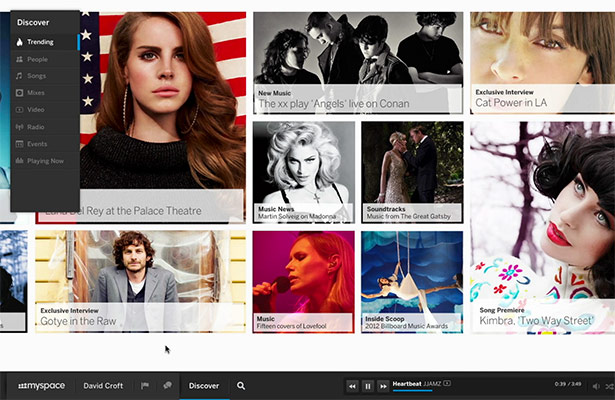Open messages chat bubble icon

point(167,385)
